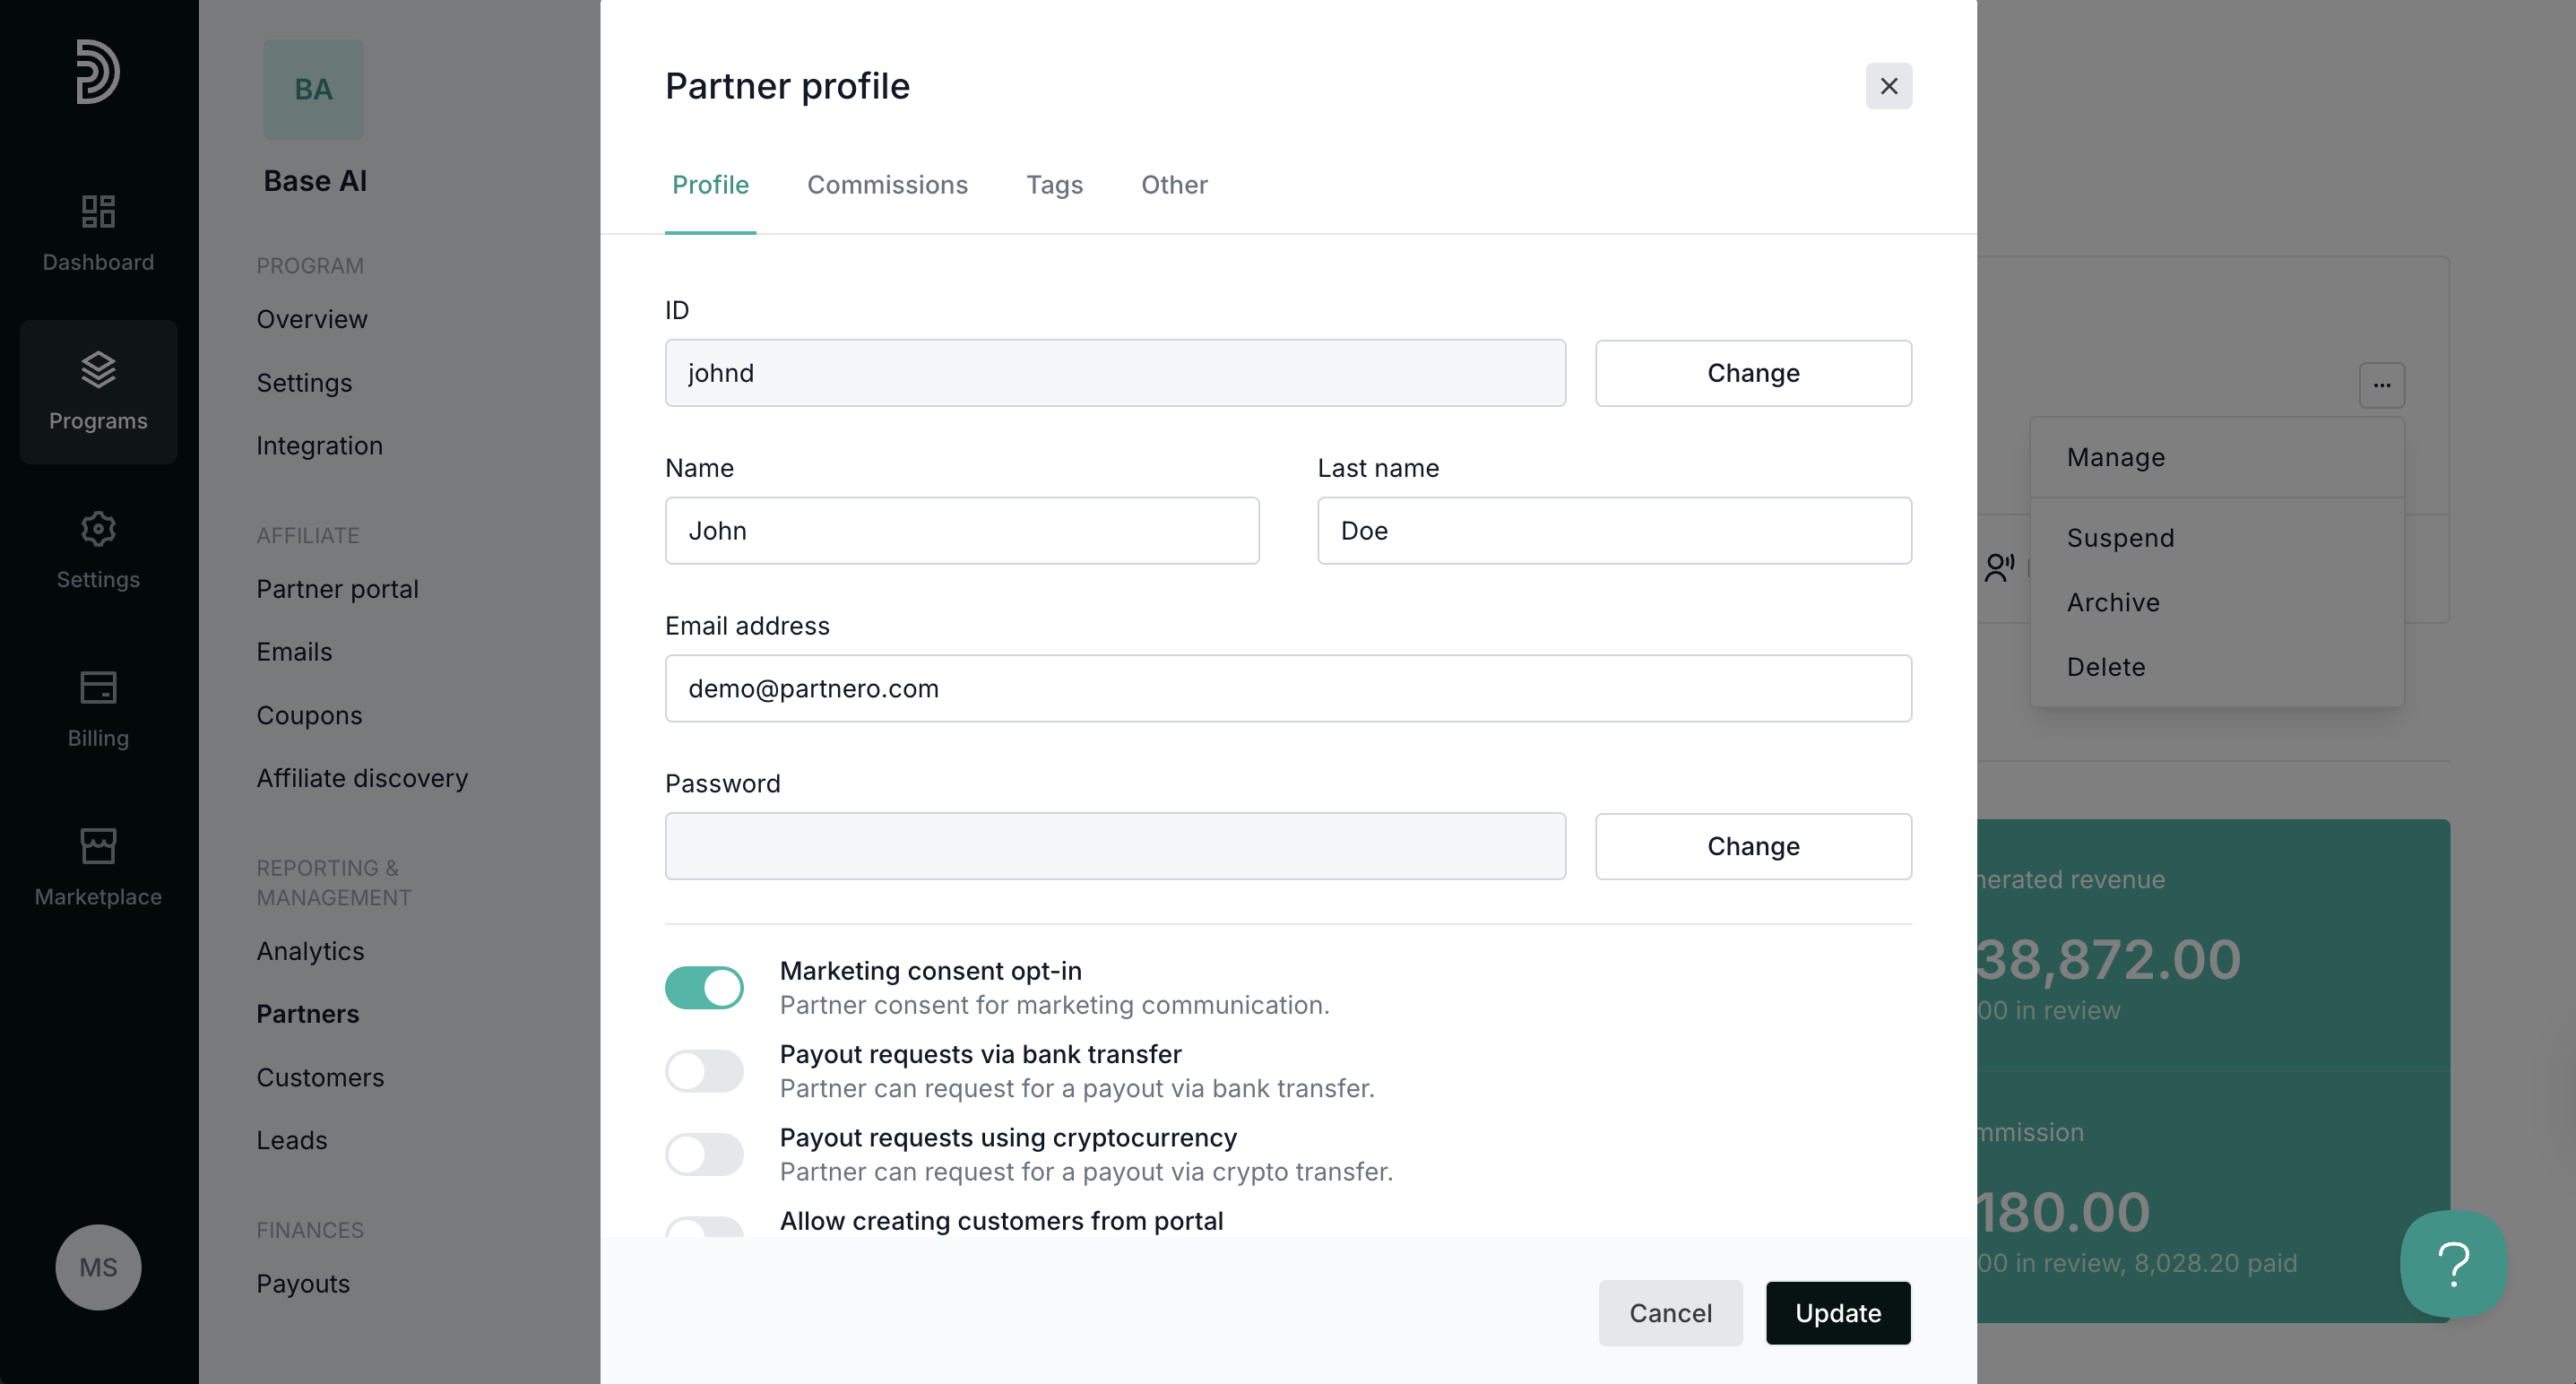The height and width of the screenshot is (1384, 2576).
Task: Choose Suspend from the actions menu
Action: tap(2120, 538)
